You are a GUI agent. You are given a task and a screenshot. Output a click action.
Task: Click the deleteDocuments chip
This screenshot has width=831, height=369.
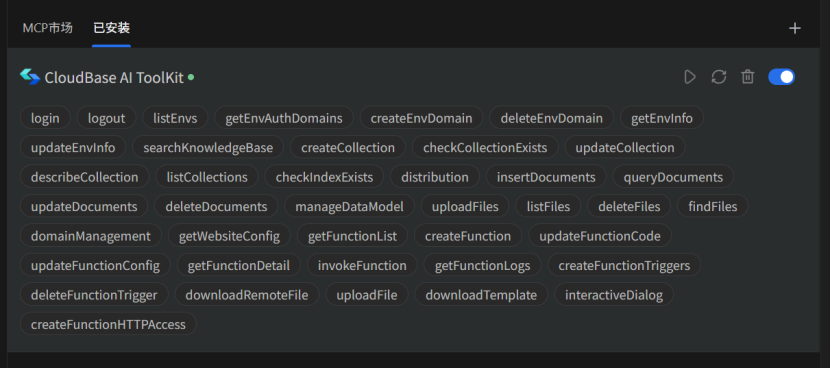pyautogui.click(x=216, y=206)
